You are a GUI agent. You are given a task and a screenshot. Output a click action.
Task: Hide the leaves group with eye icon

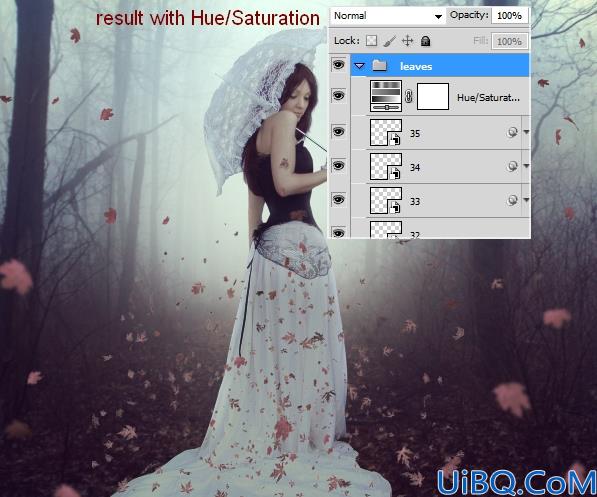point(338,65)
